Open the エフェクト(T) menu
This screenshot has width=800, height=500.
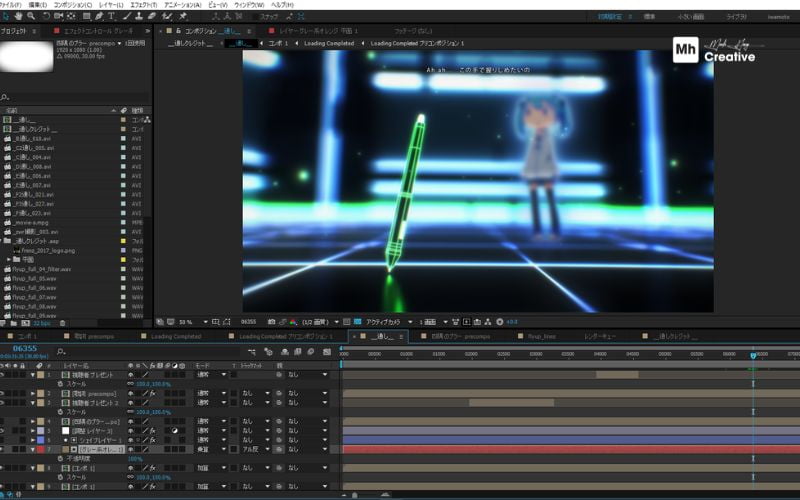(x=144, y=5)
